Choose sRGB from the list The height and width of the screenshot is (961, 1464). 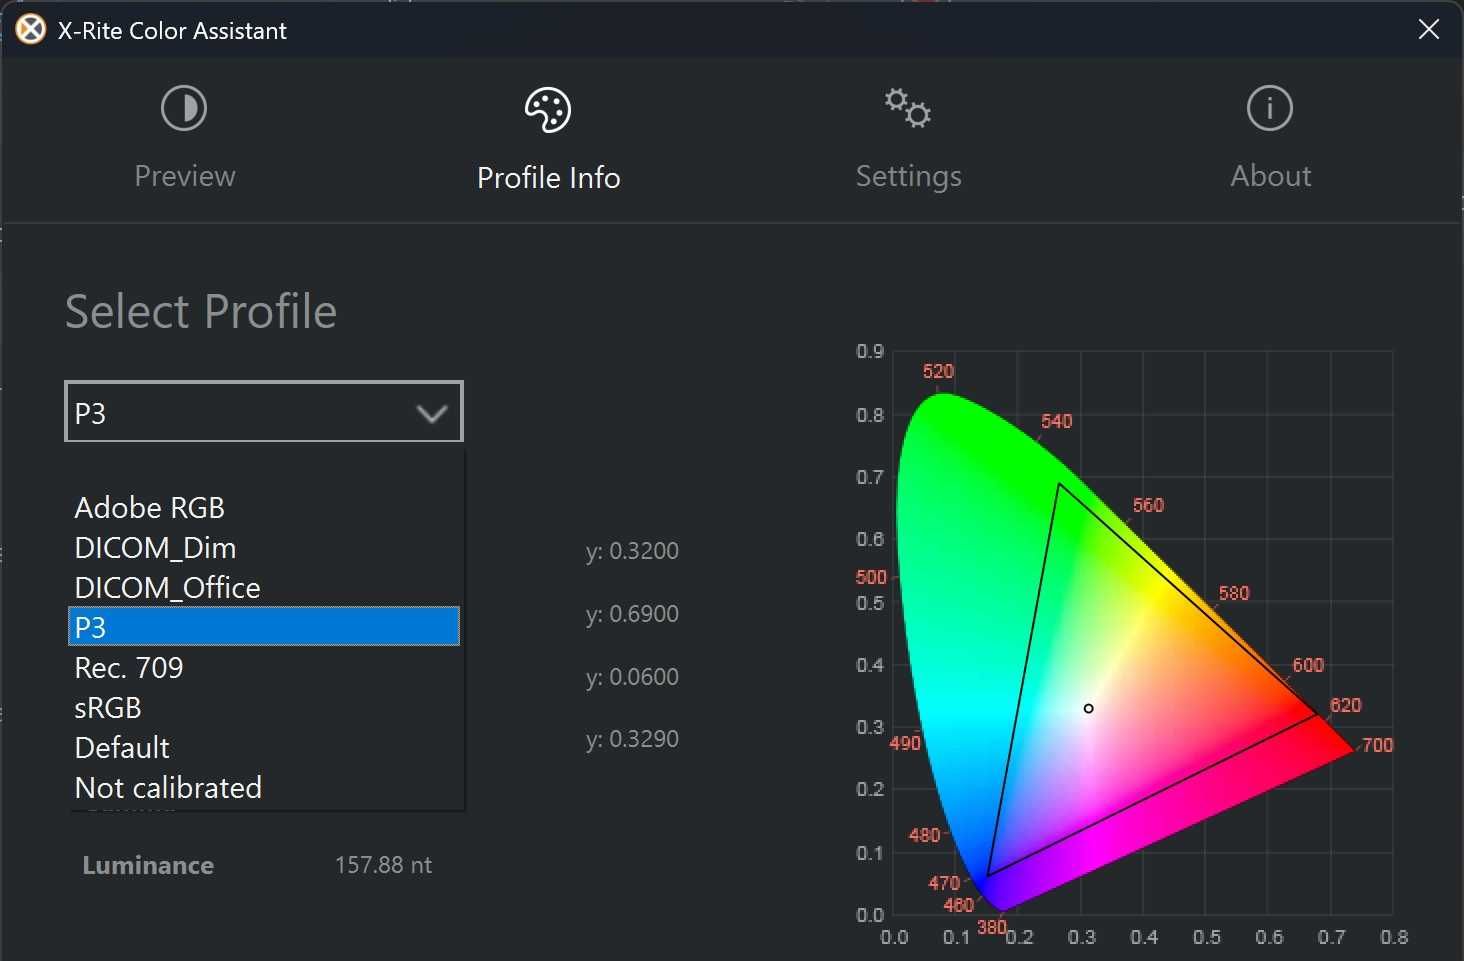point(264,707)
